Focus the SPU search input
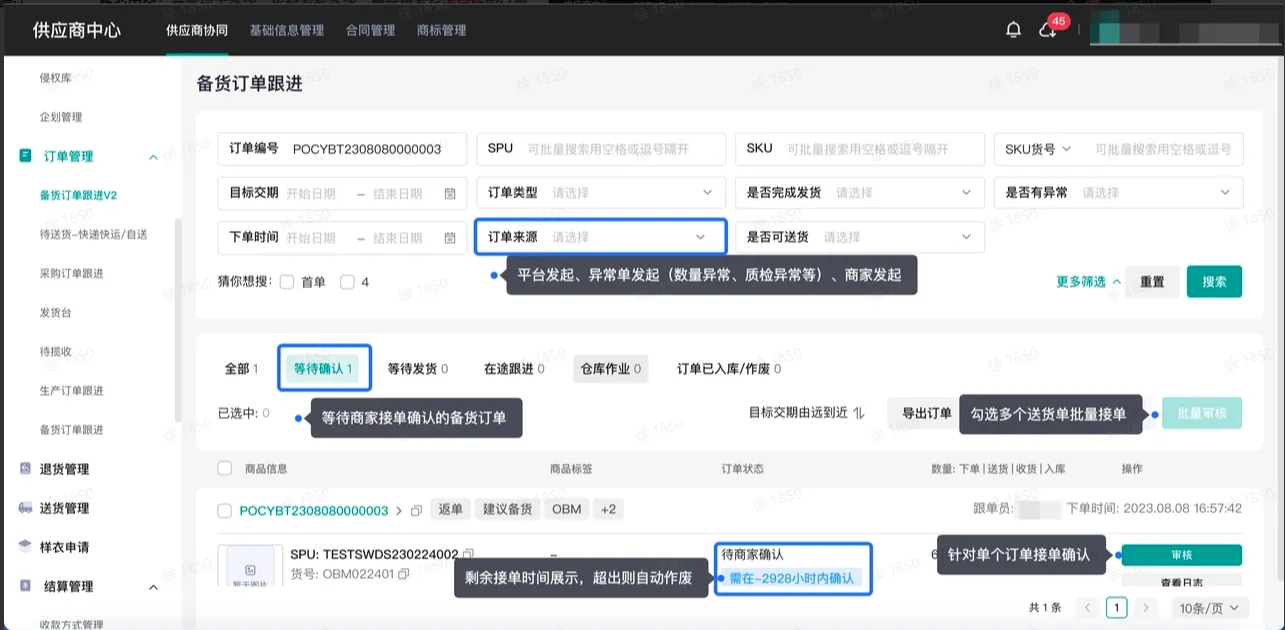The height and width of the screenshot is (630, 1285). pyautogui.click(x=601, y=148)
